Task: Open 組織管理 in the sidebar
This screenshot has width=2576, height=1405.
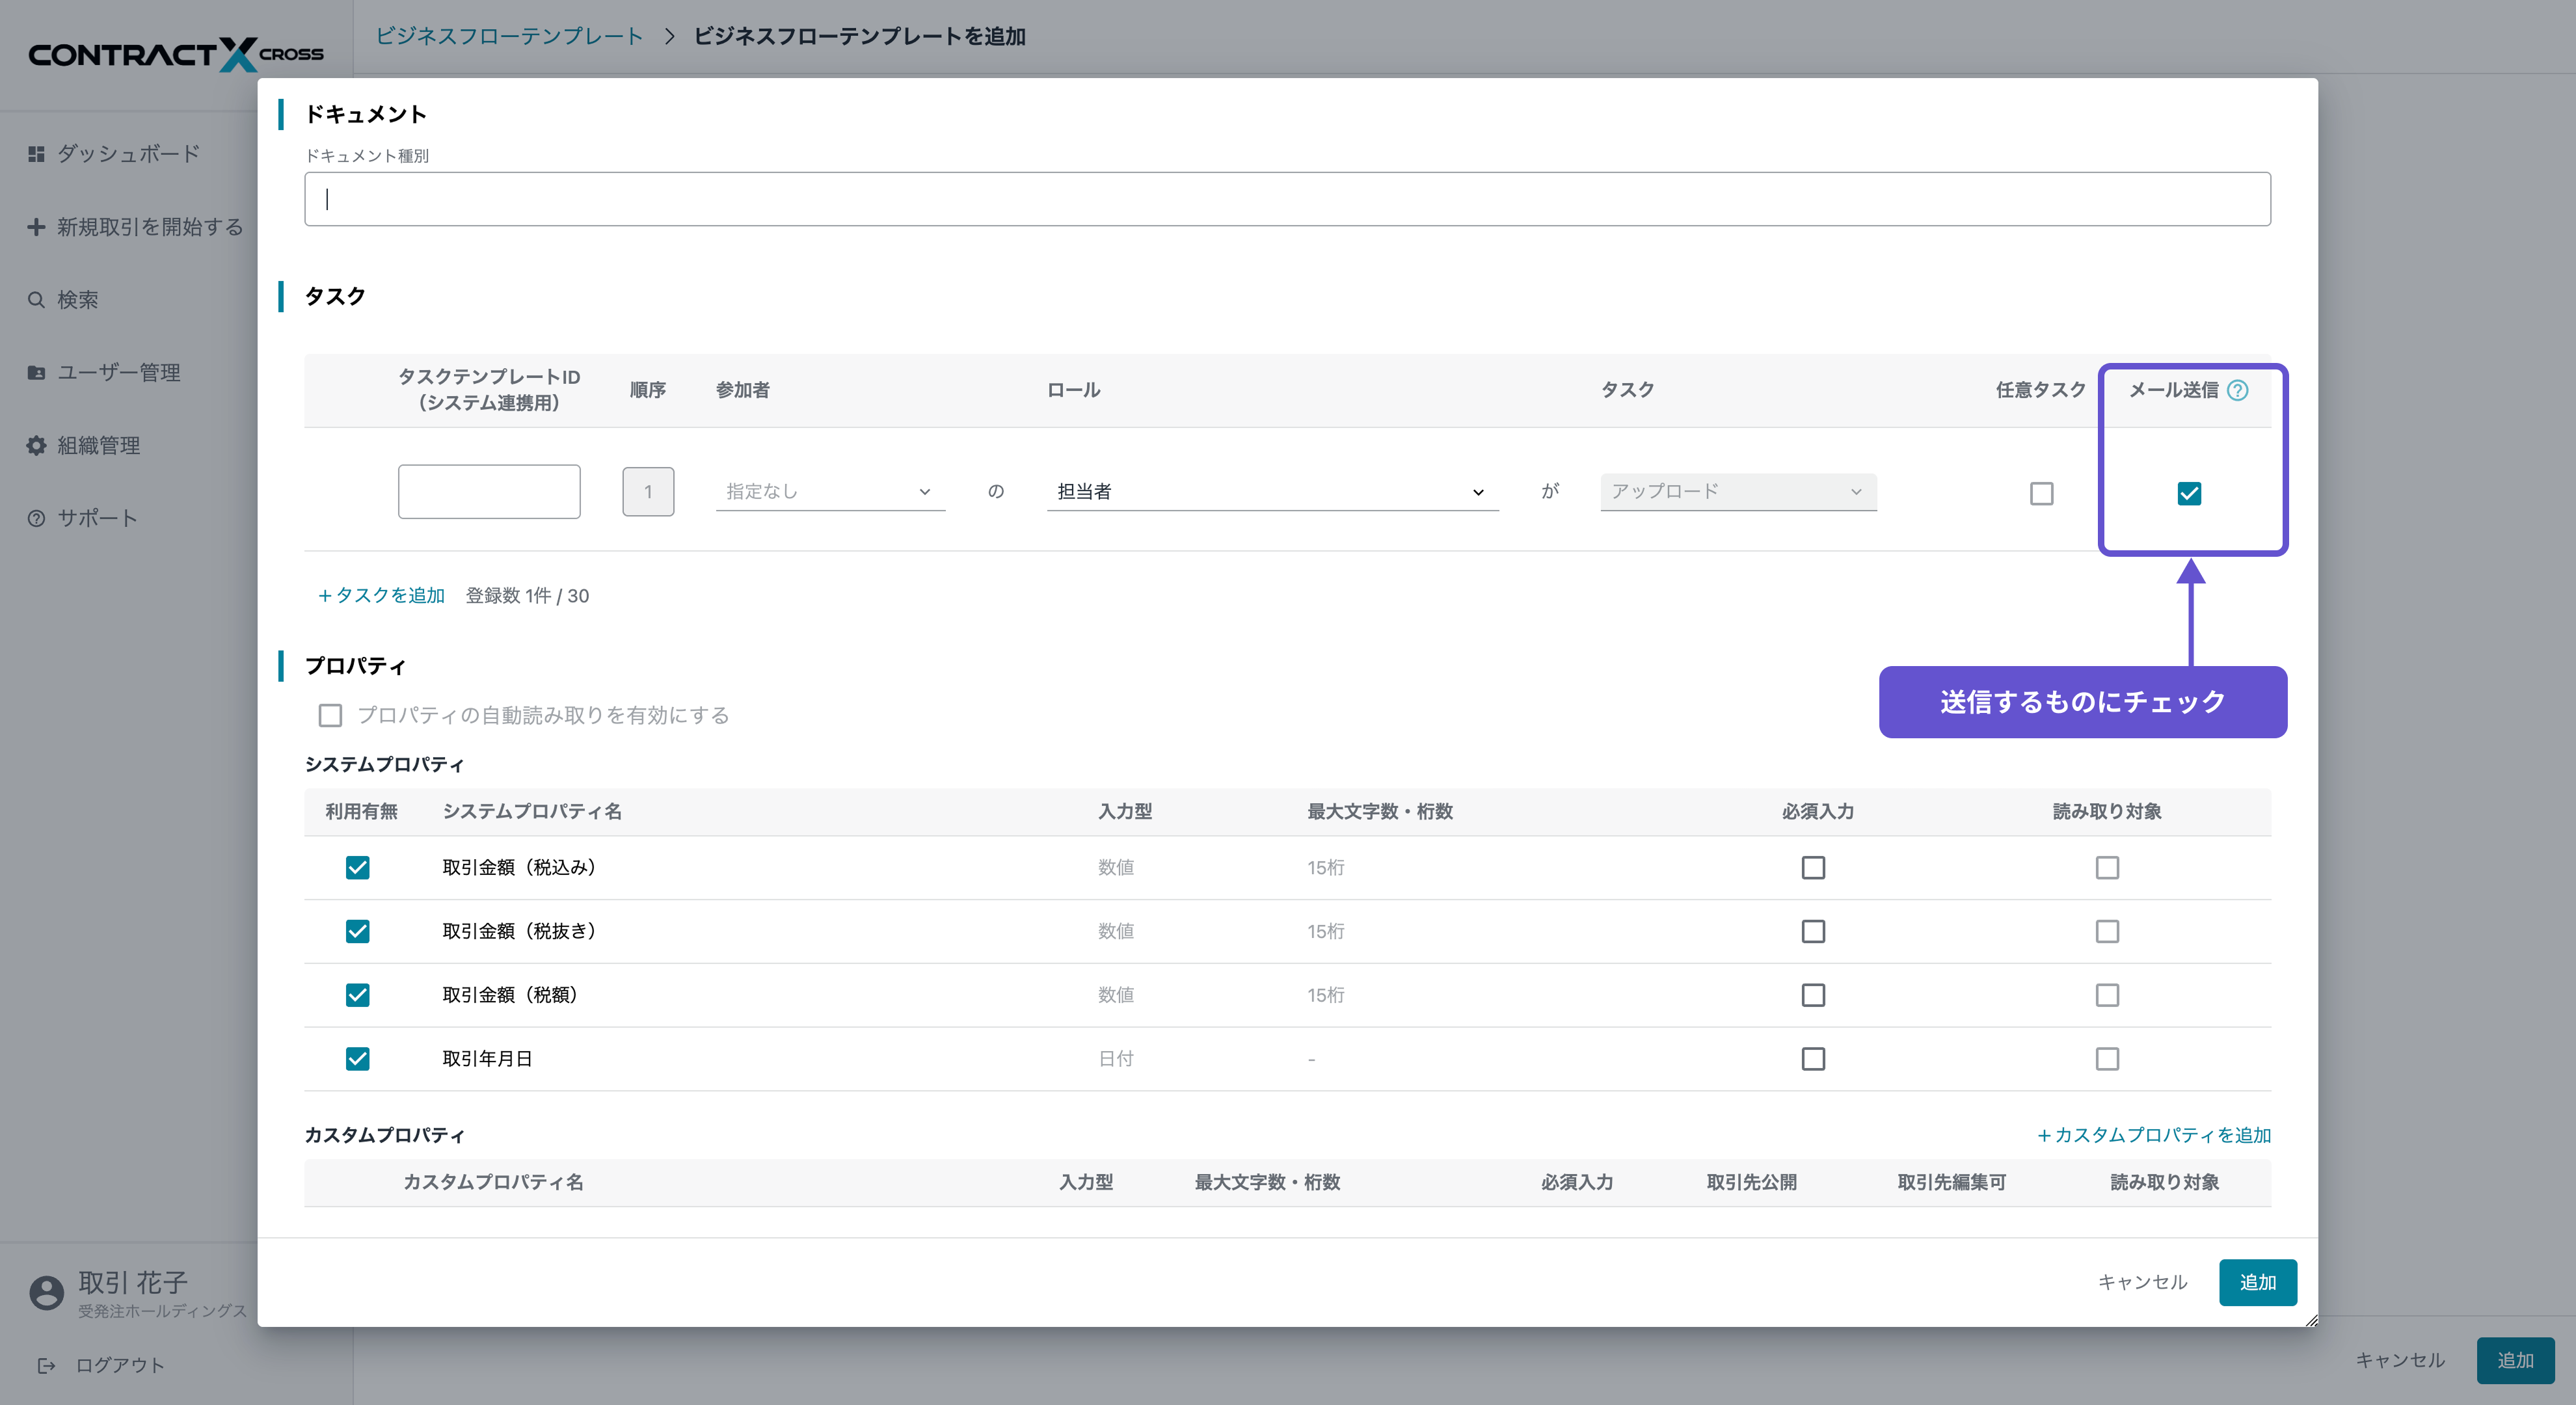Action: pos(98,446)
